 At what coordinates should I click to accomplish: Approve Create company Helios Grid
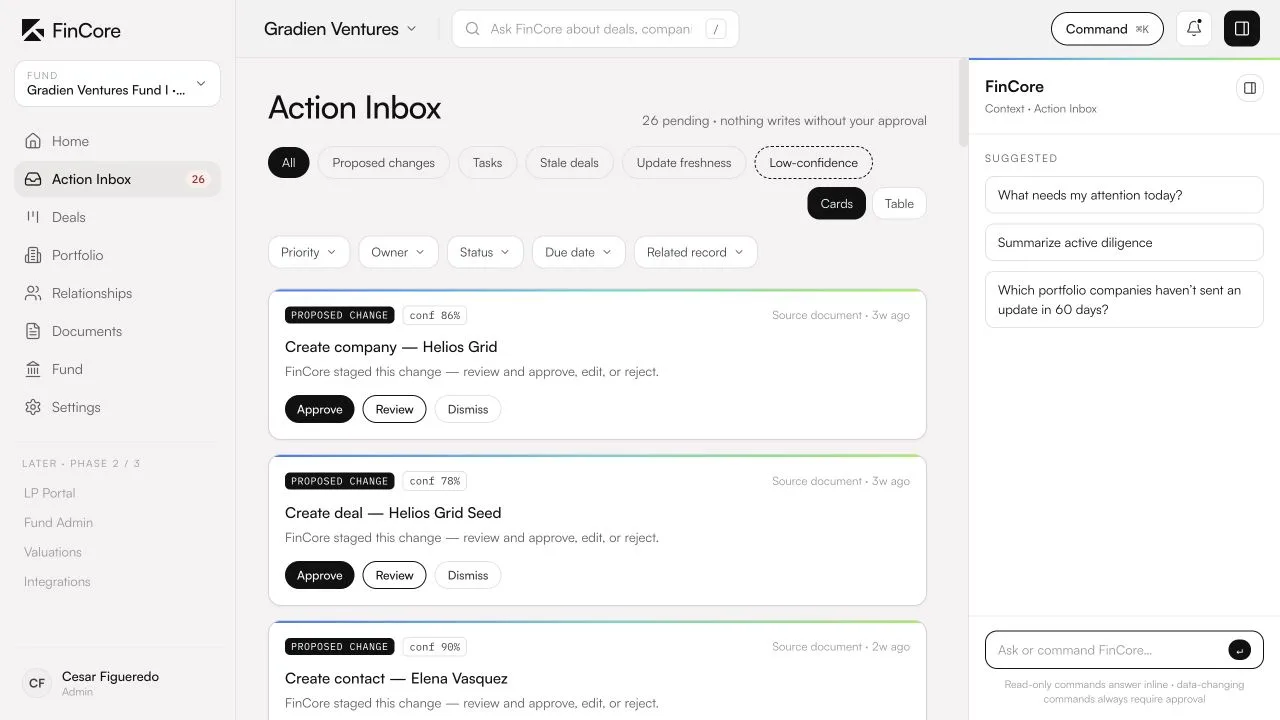click(320, 409)
